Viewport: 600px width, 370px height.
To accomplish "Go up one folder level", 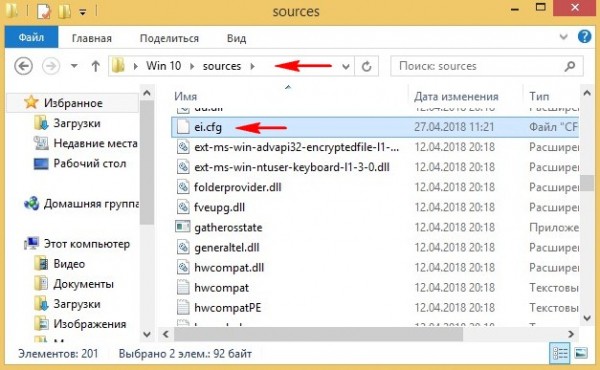I will pos(96,66).
